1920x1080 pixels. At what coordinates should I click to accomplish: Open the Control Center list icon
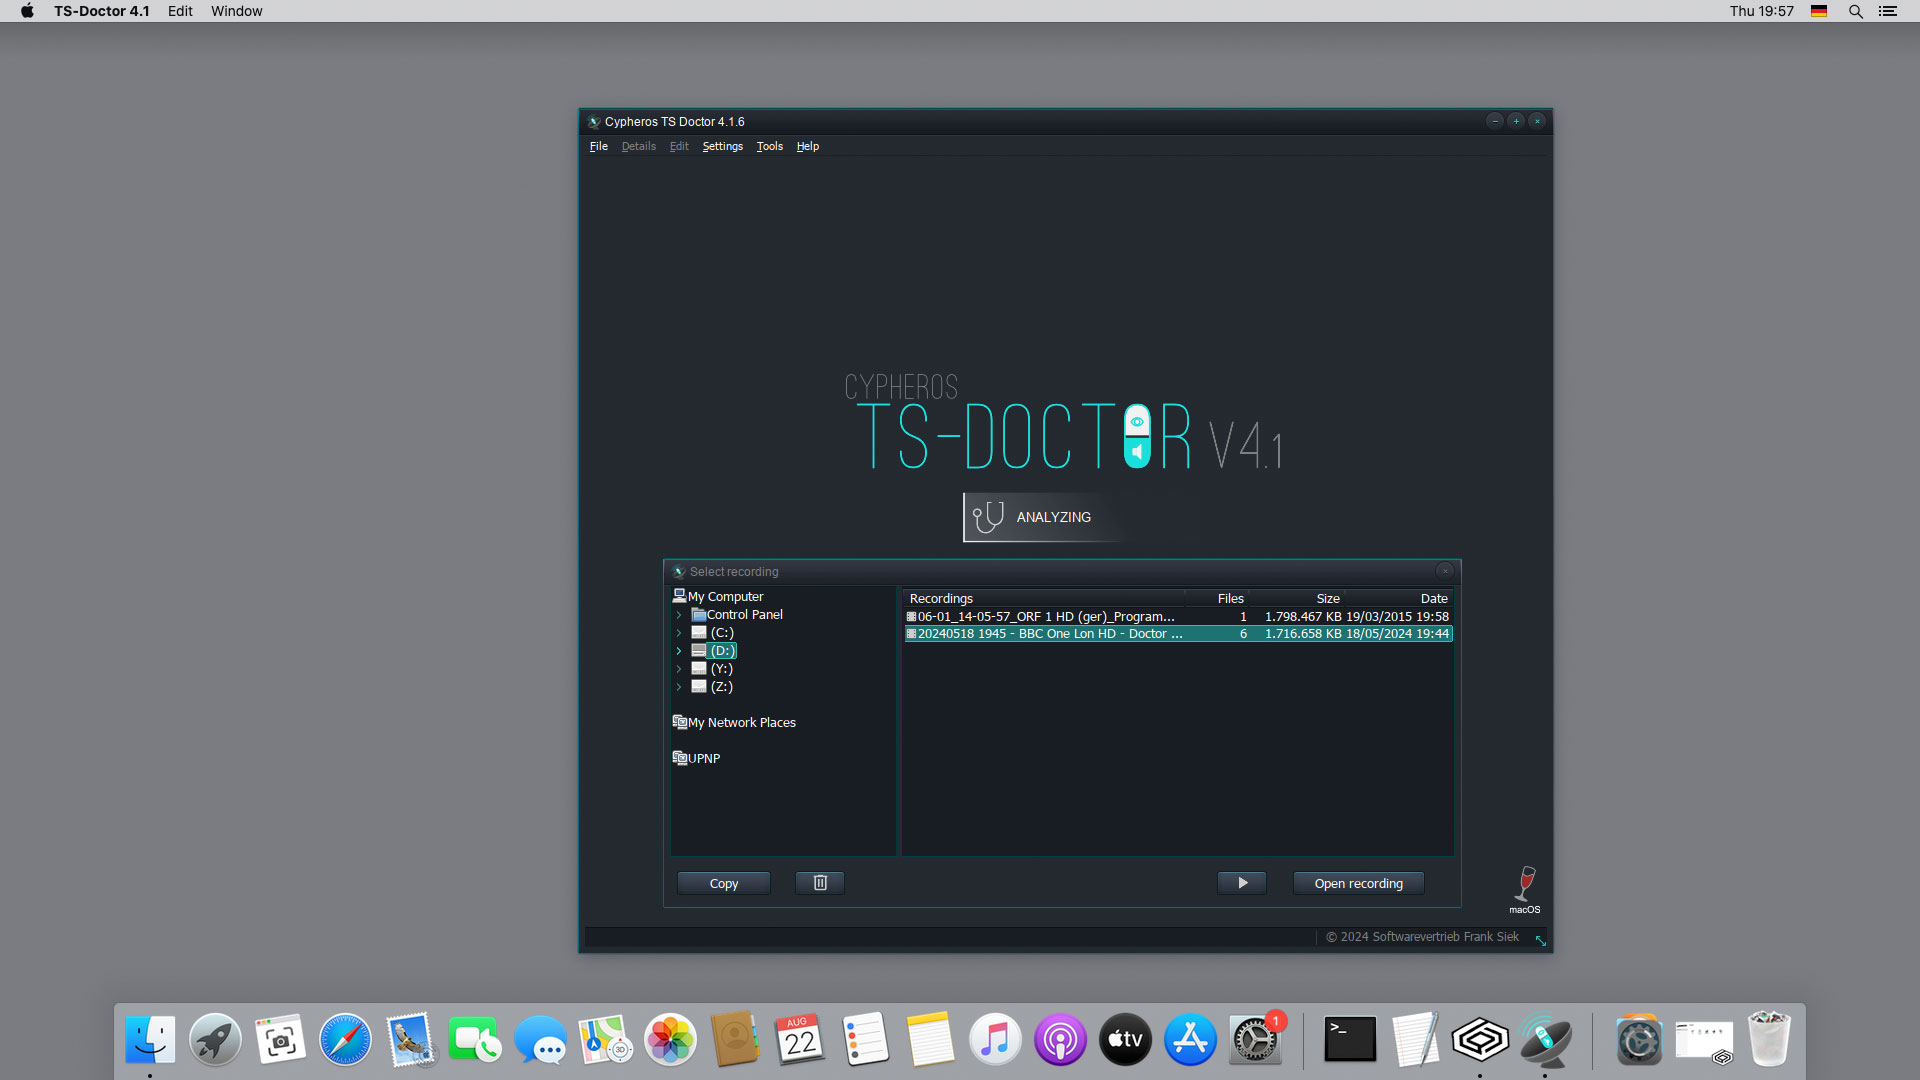pyautogui.click(x=1887, y=11)
